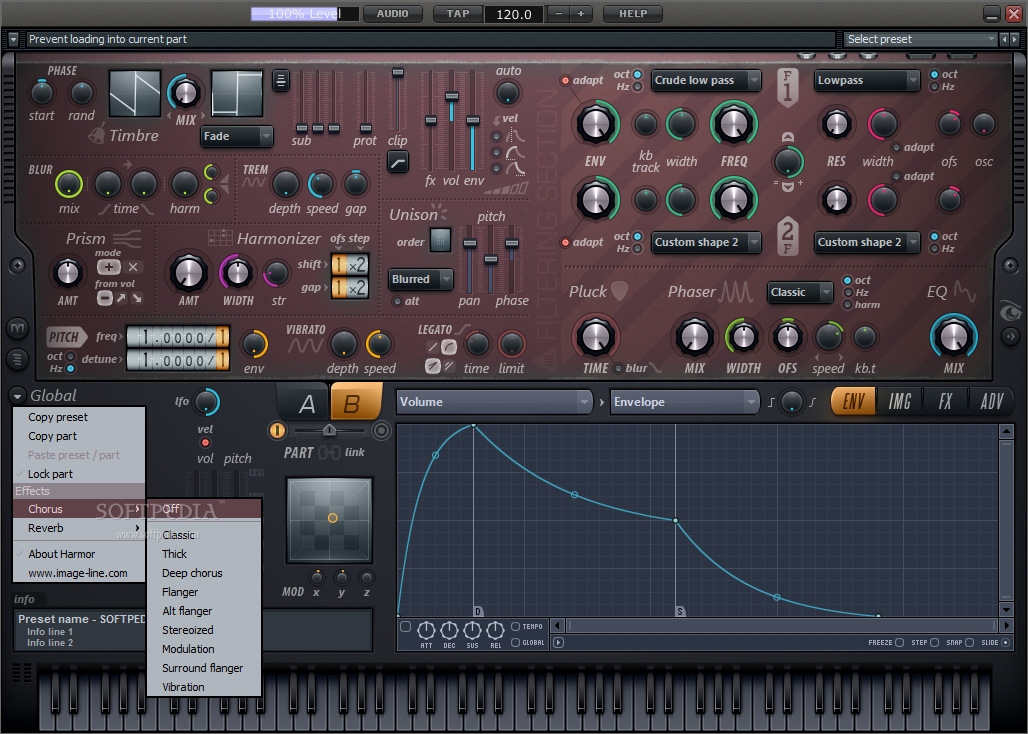This screenshot has width=1028, height=734.
Task: Open the www.image-line.com link
Action: pos(79,573)
